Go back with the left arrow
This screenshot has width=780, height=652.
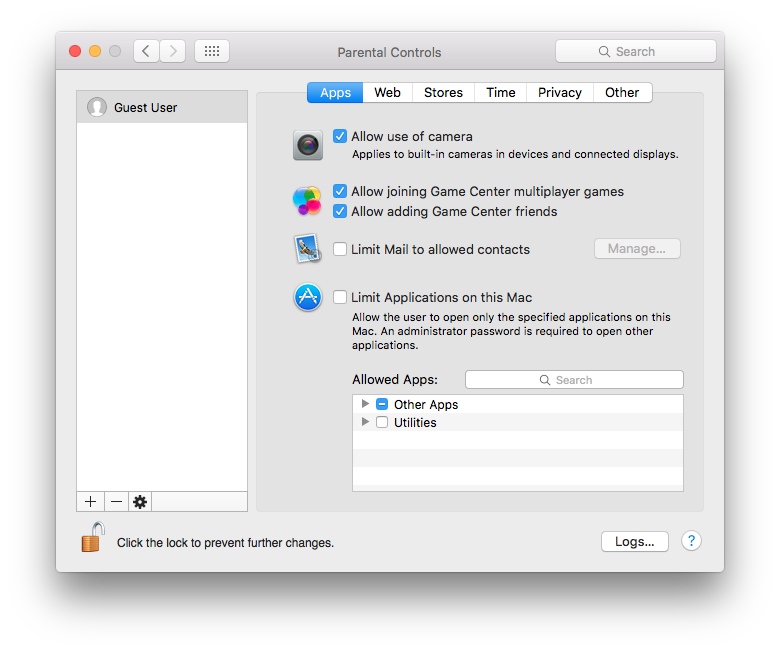point(146,51)
